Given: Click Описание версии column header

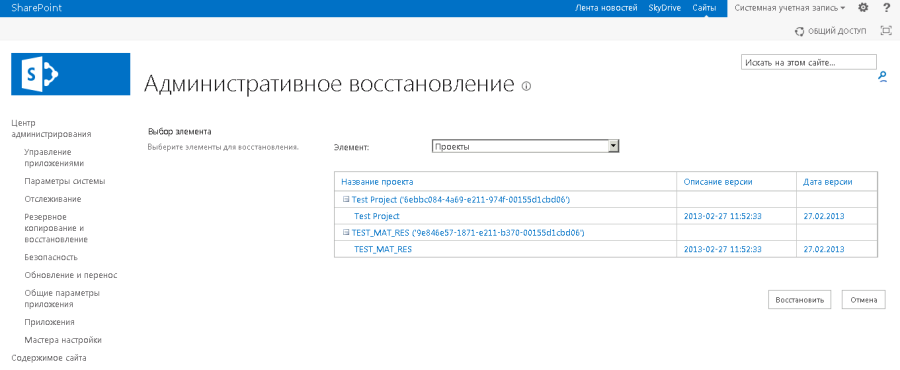Looking at the screenshot, I should (x=718, y=182).
